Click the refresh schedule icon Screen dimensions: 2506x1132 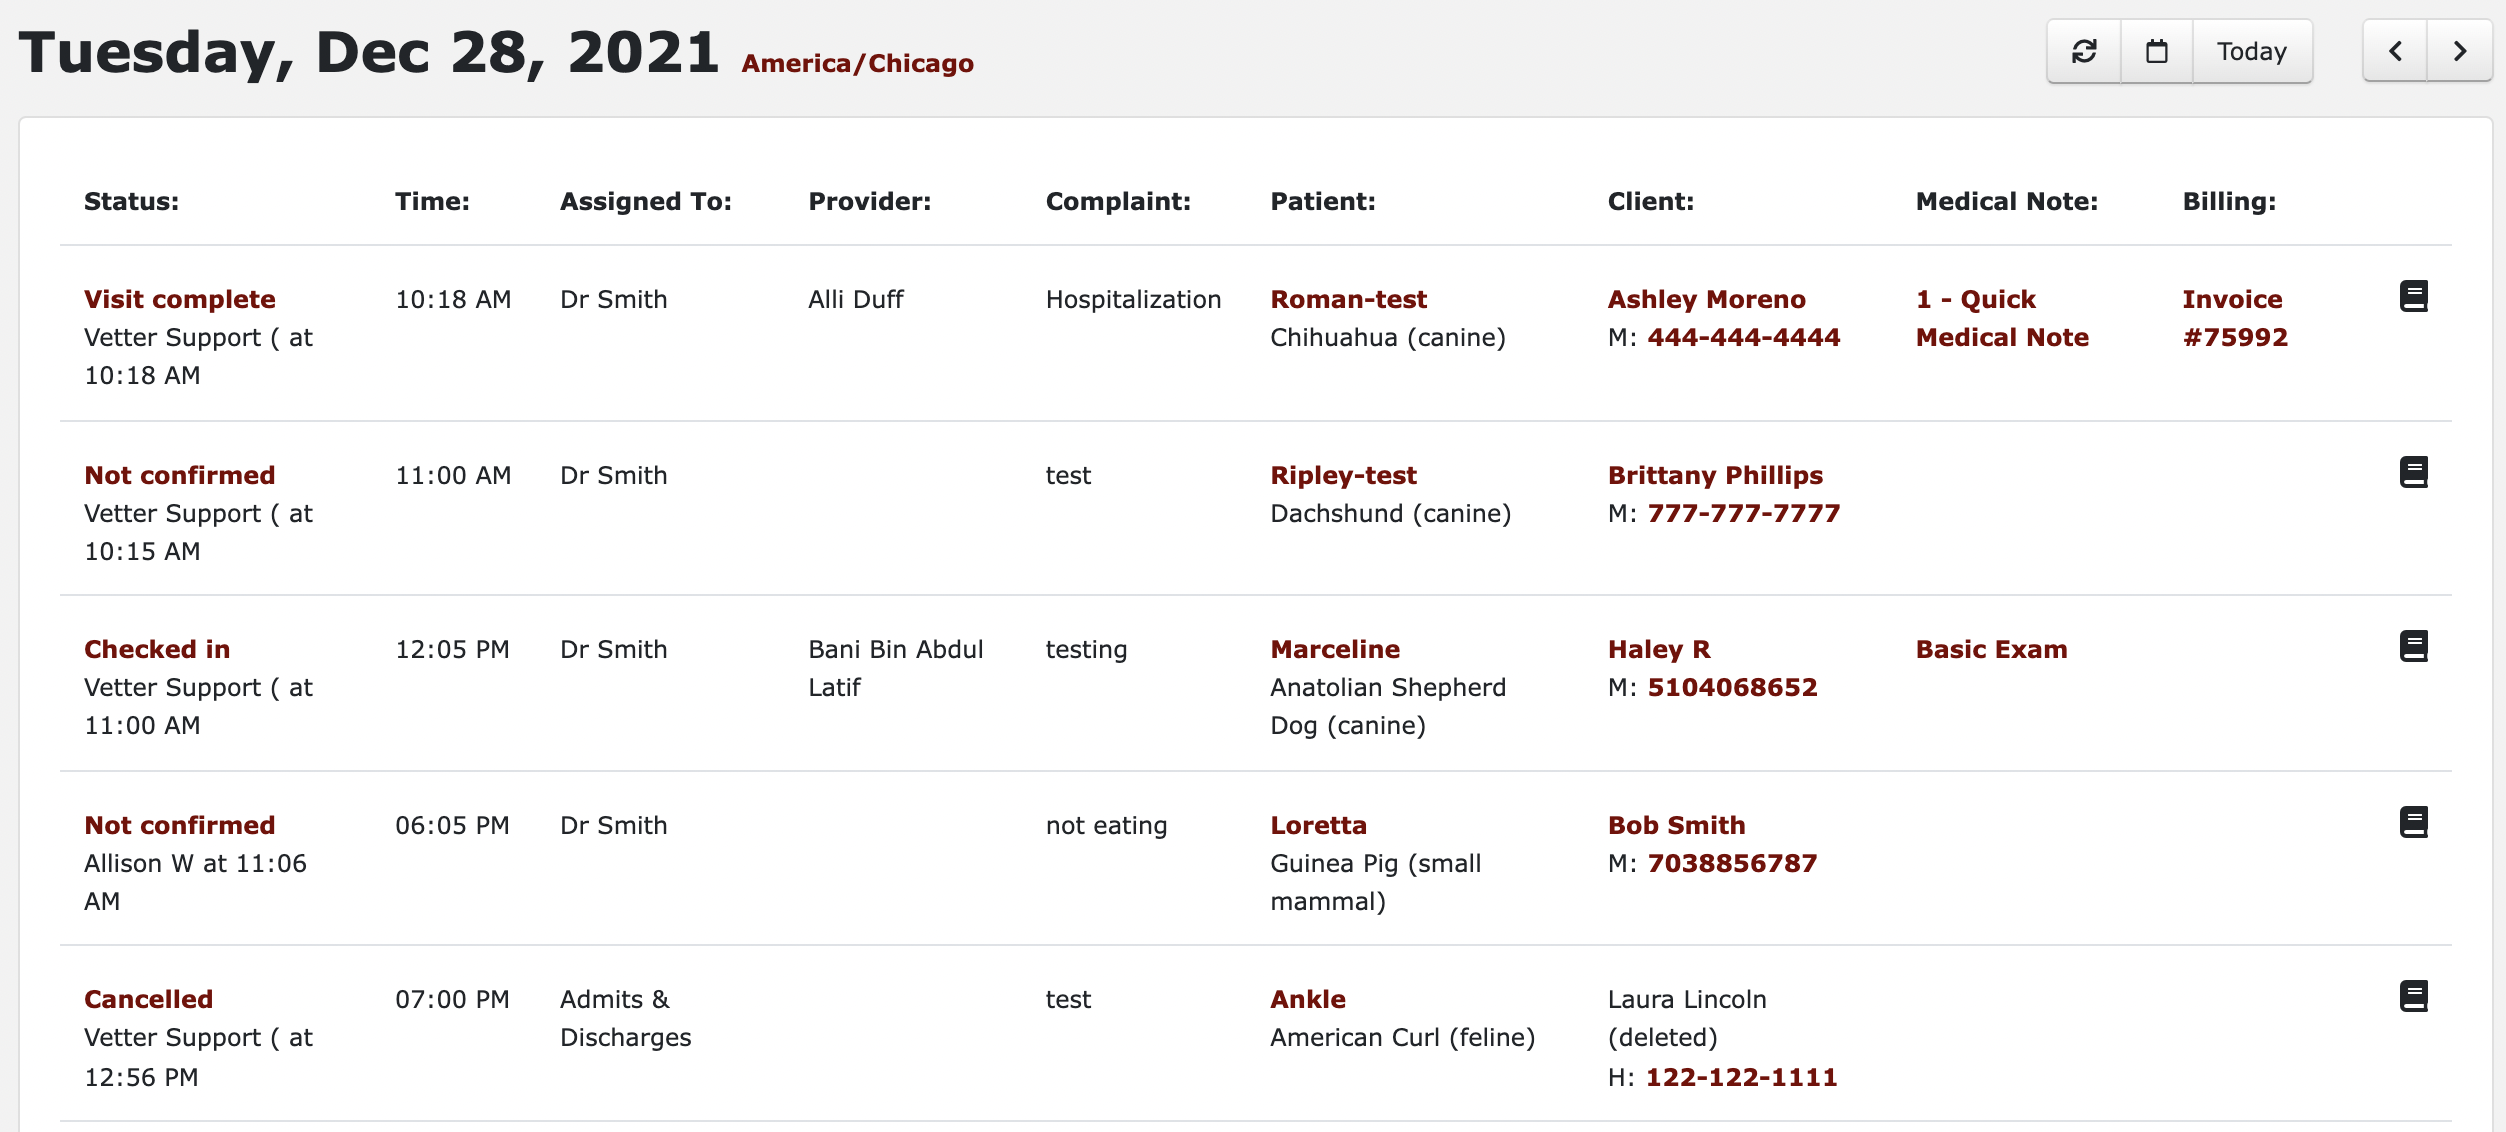pyautogui.click(x=2084, y=51)
